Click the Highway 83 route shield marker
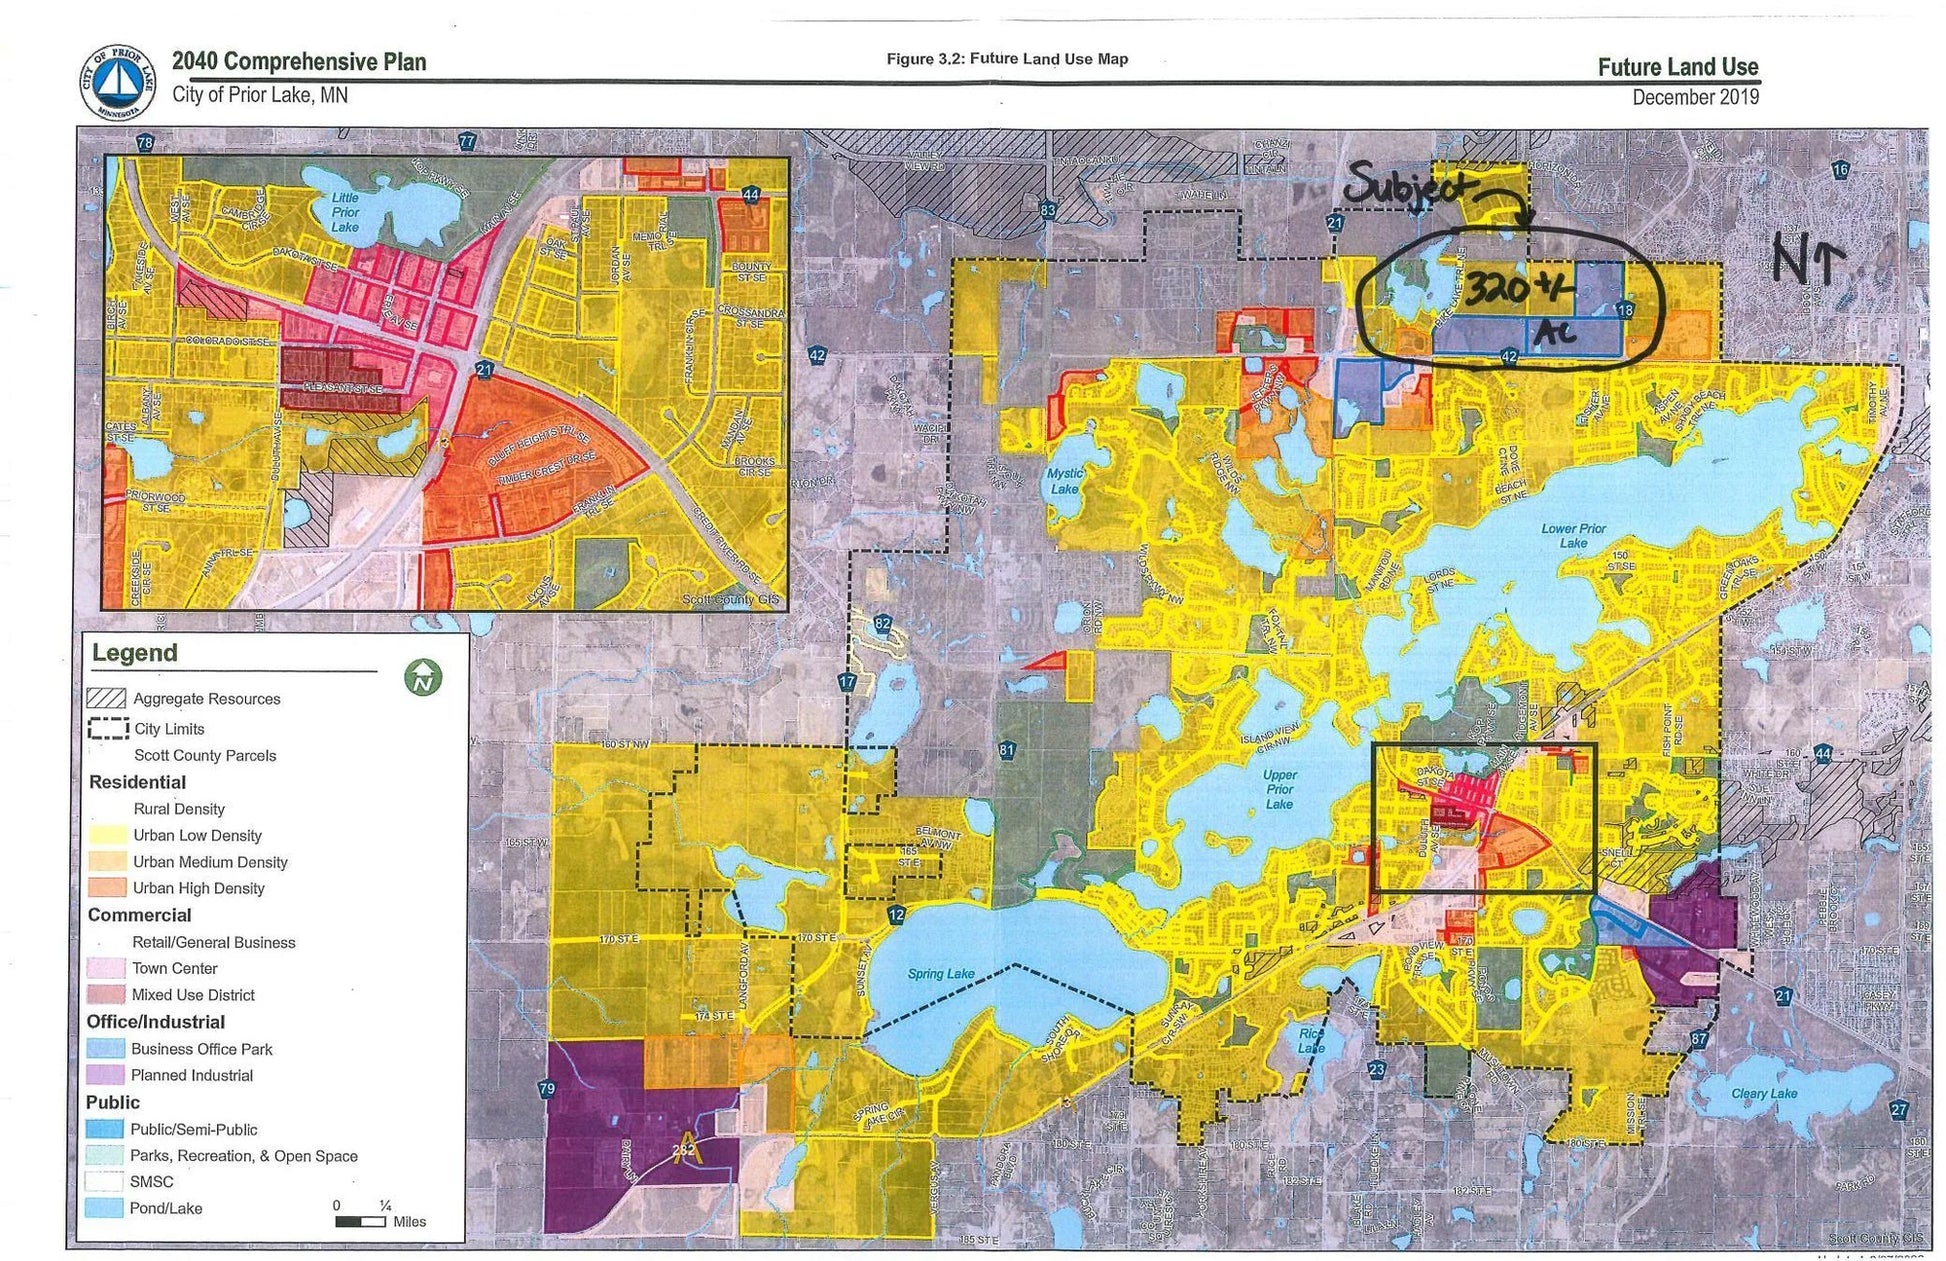The width and height of the screenshot is (1946, 1261). tap(1048, 210)
